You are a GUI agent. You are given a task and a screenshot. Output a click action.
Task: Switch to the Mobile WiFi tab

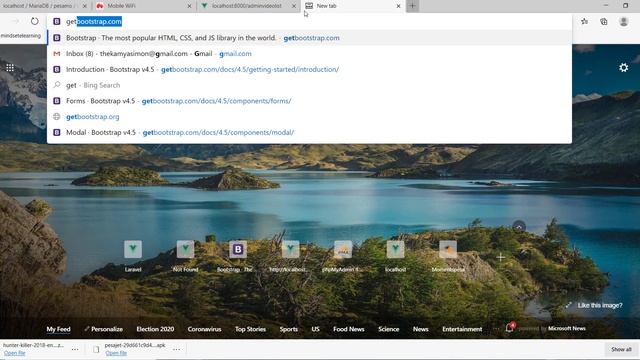click(144, 6)
